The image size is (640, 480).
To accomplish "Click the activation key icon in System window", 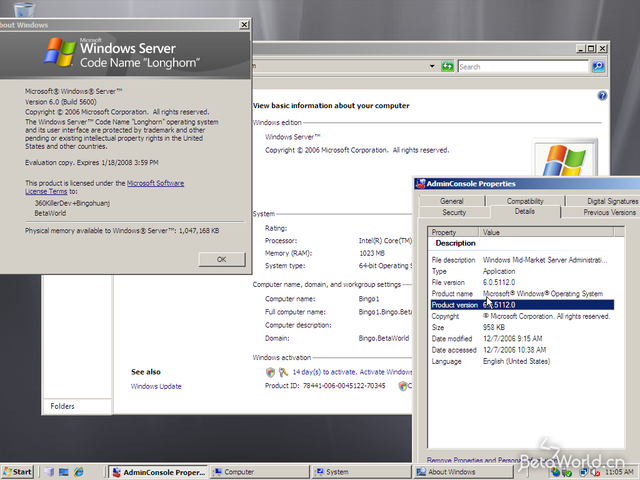I will (x=283, y=372).
